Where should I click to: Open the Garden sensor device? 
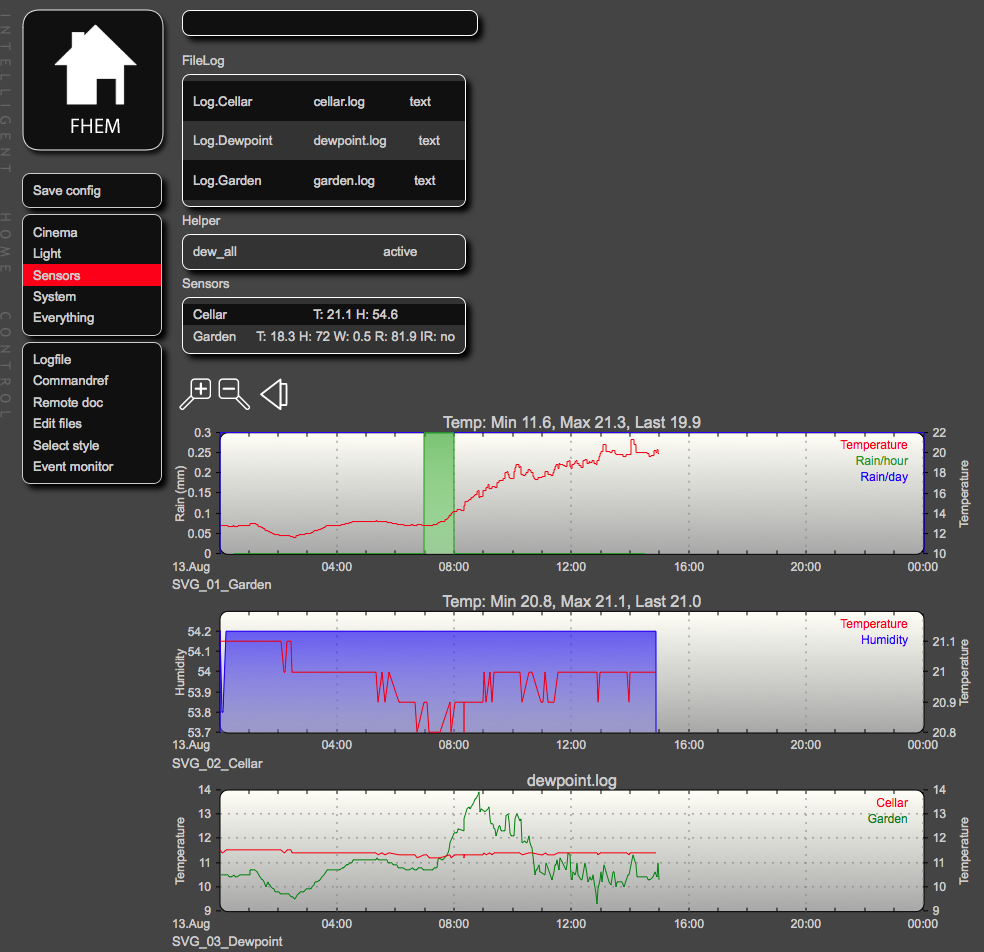(x=214, y=337)
